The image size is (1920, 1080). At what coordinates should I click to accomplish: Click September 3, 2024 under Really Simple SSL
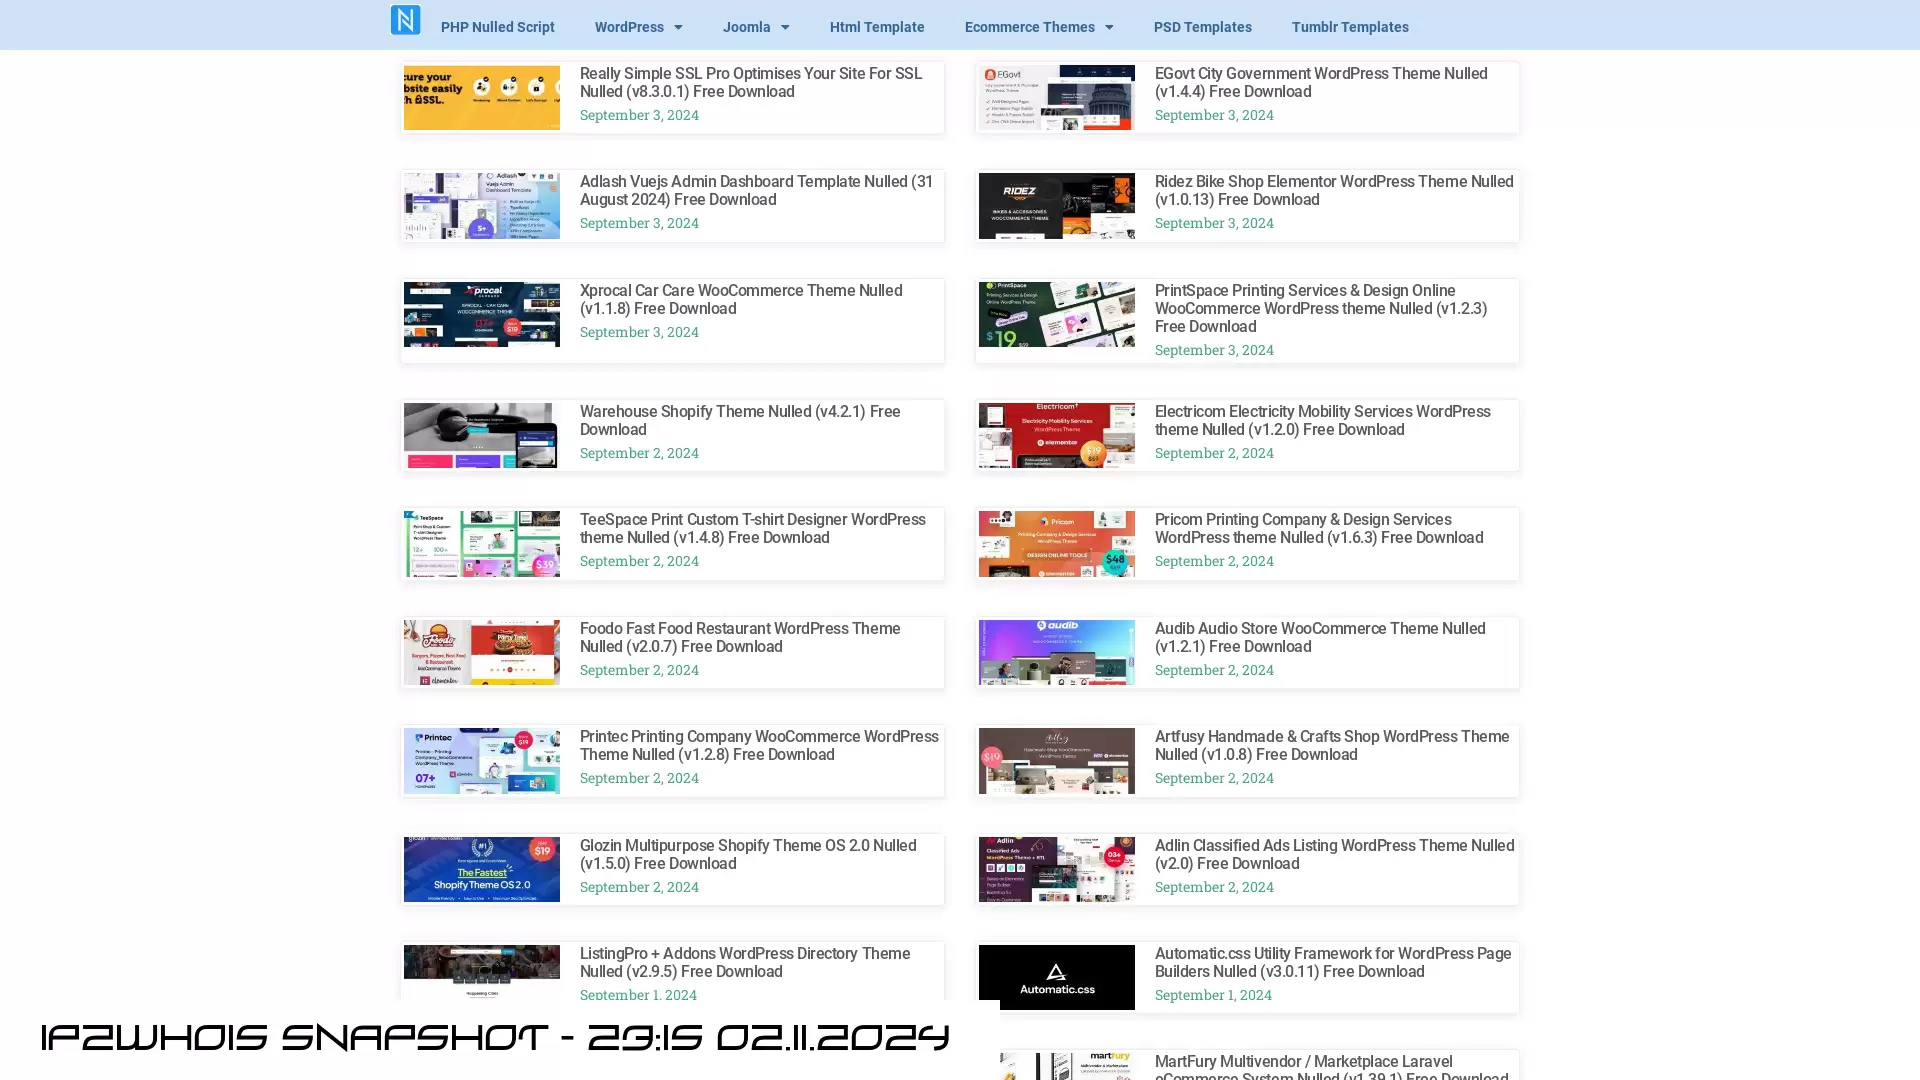[x=639, y=115]
